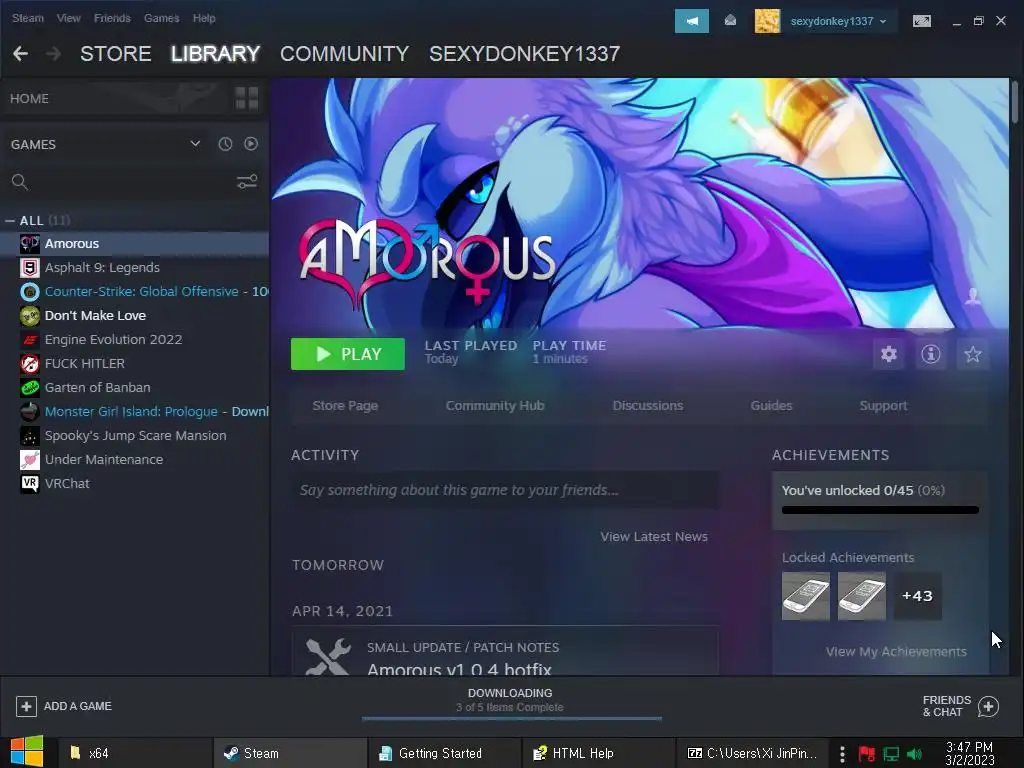Go back with the left arrow

pyautogui.click(x=20, y=54)
